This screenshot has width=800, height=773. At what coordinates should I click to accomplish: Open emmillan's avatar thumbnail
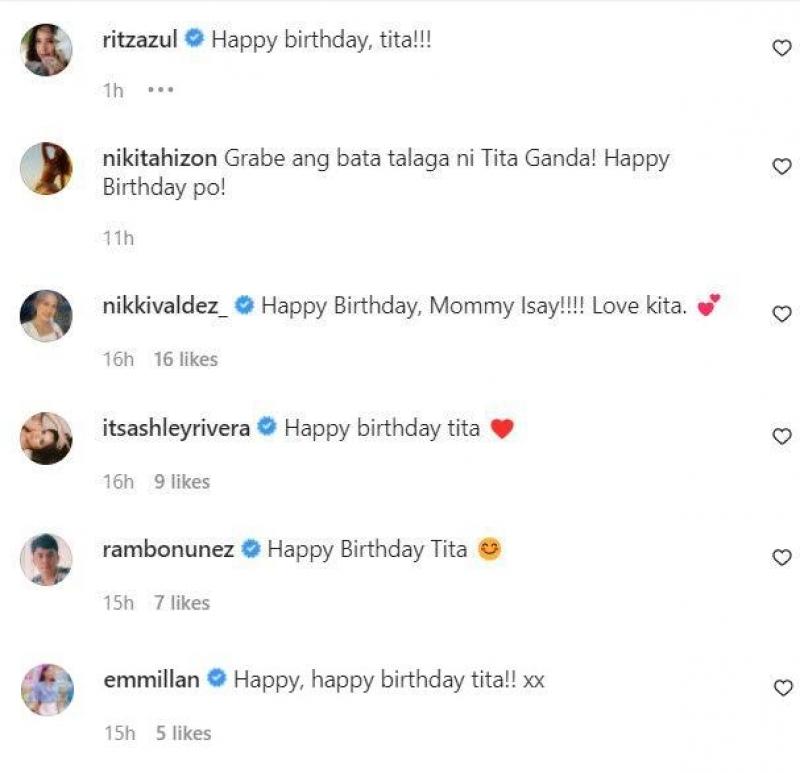point(47,690)
